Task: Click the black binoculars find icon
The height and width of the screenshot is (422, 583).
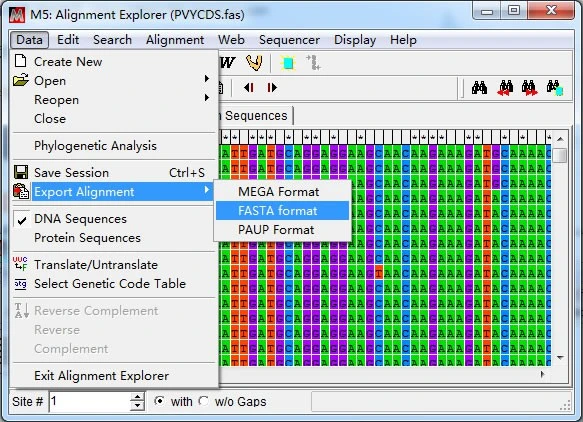Action: pyautogui.click(x=479, y=88)
